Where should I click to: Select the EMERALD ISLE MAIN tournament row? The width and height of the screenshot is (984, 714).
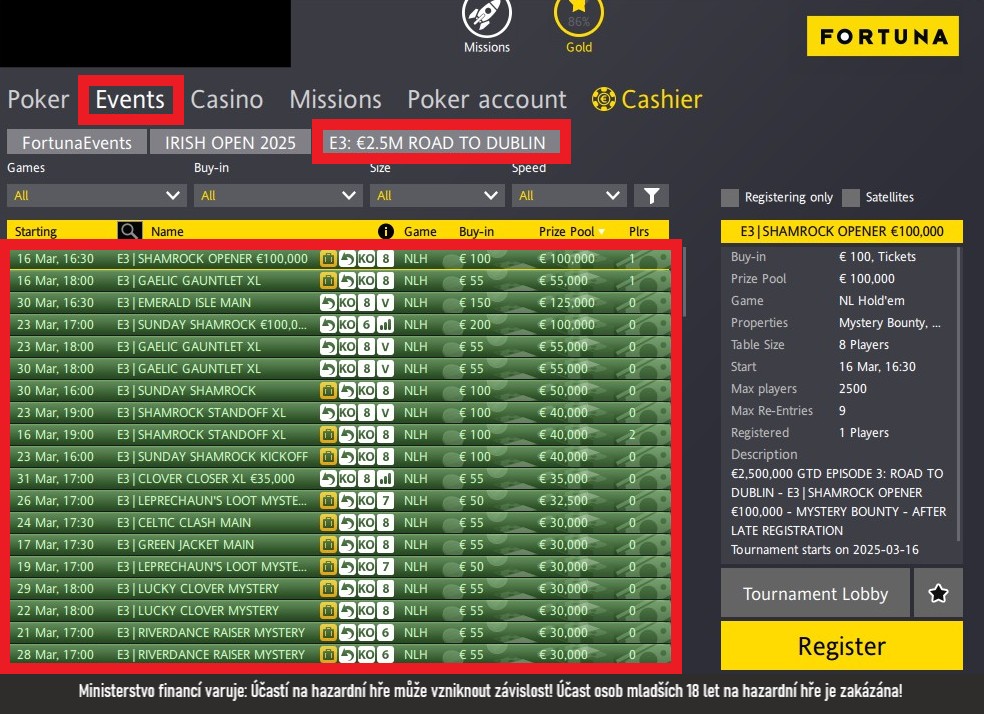click(x=340, y=302)
